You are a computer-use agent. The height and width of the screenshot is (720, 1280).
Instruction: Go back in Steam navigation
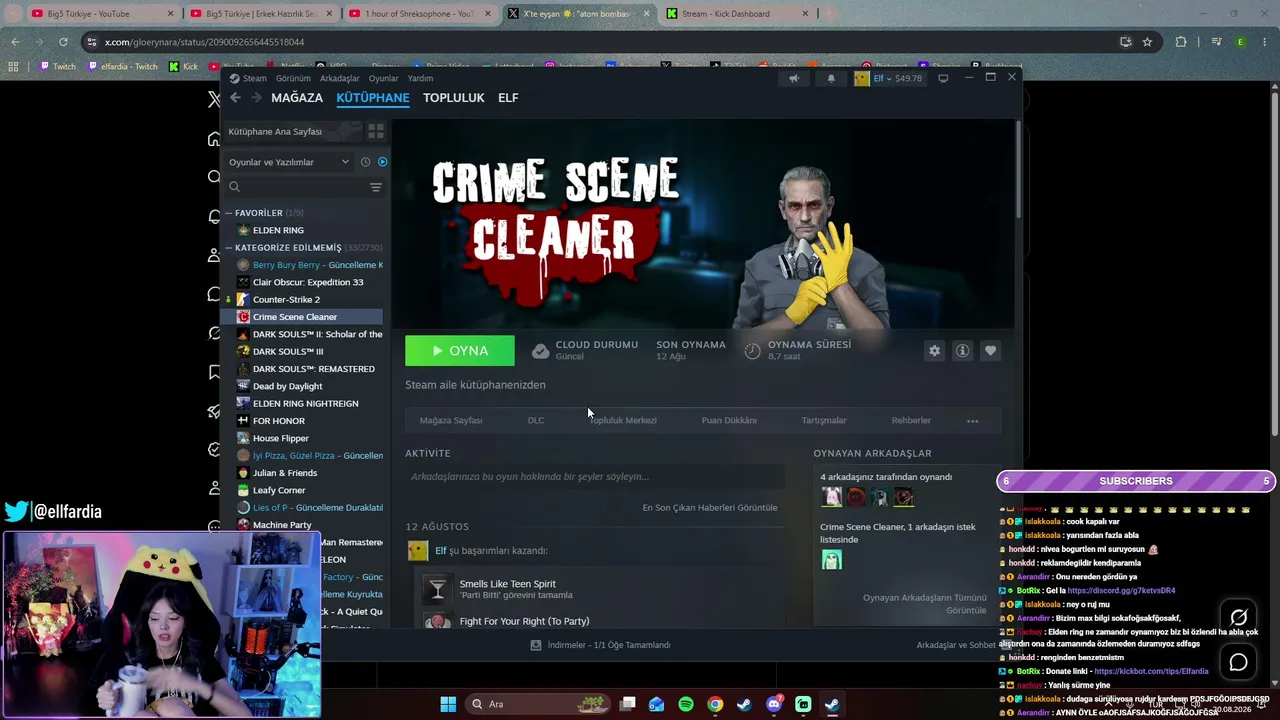click(x=235, y=97)
